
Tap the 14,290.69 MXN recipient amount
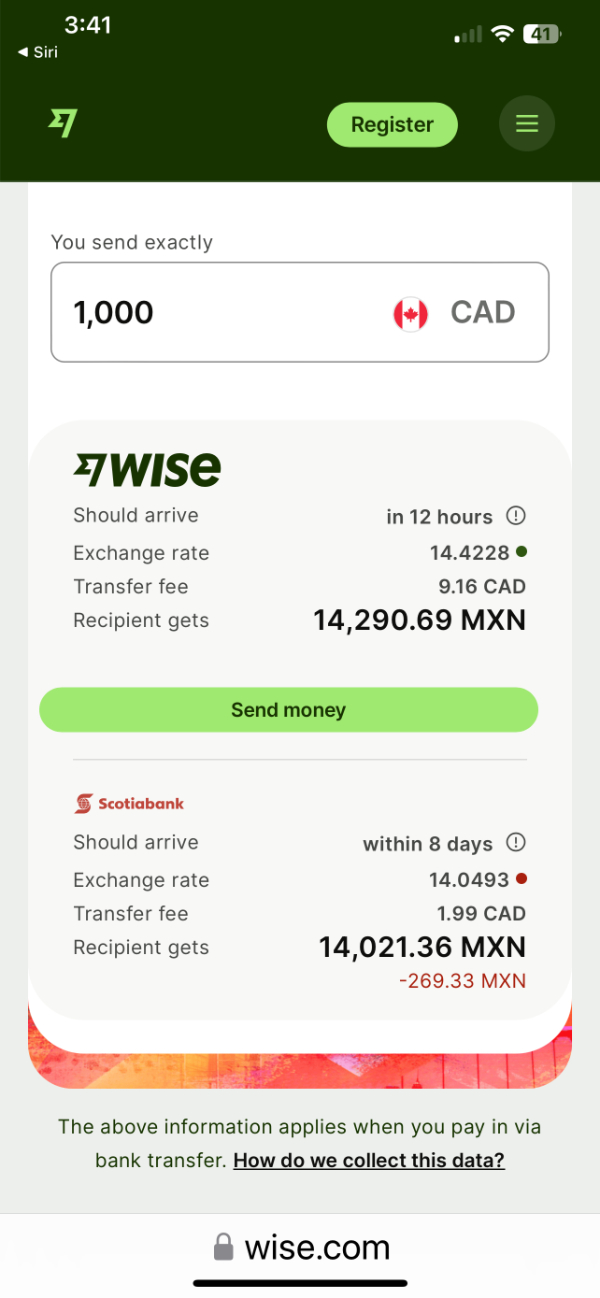(x=419, y=620)
